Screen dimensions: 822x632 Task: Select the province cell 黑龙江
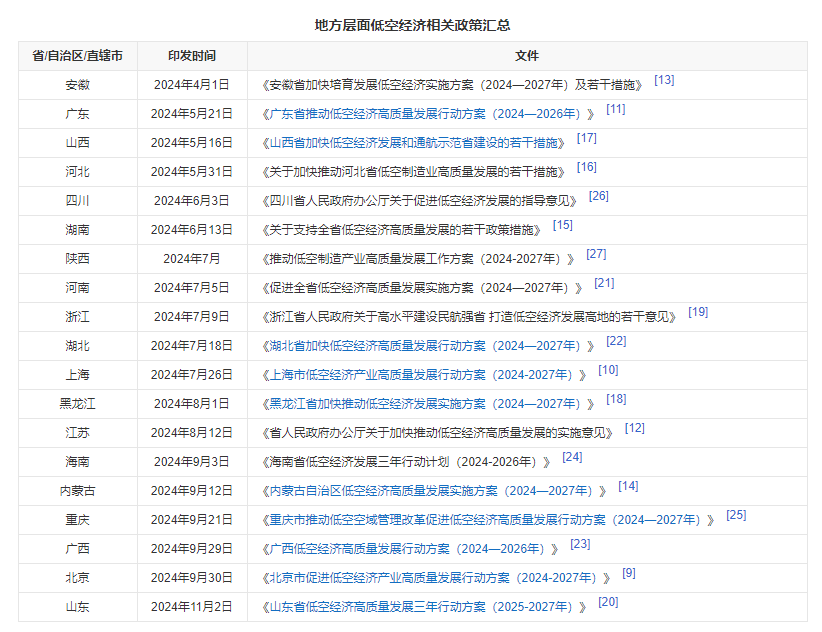[78, 404]
